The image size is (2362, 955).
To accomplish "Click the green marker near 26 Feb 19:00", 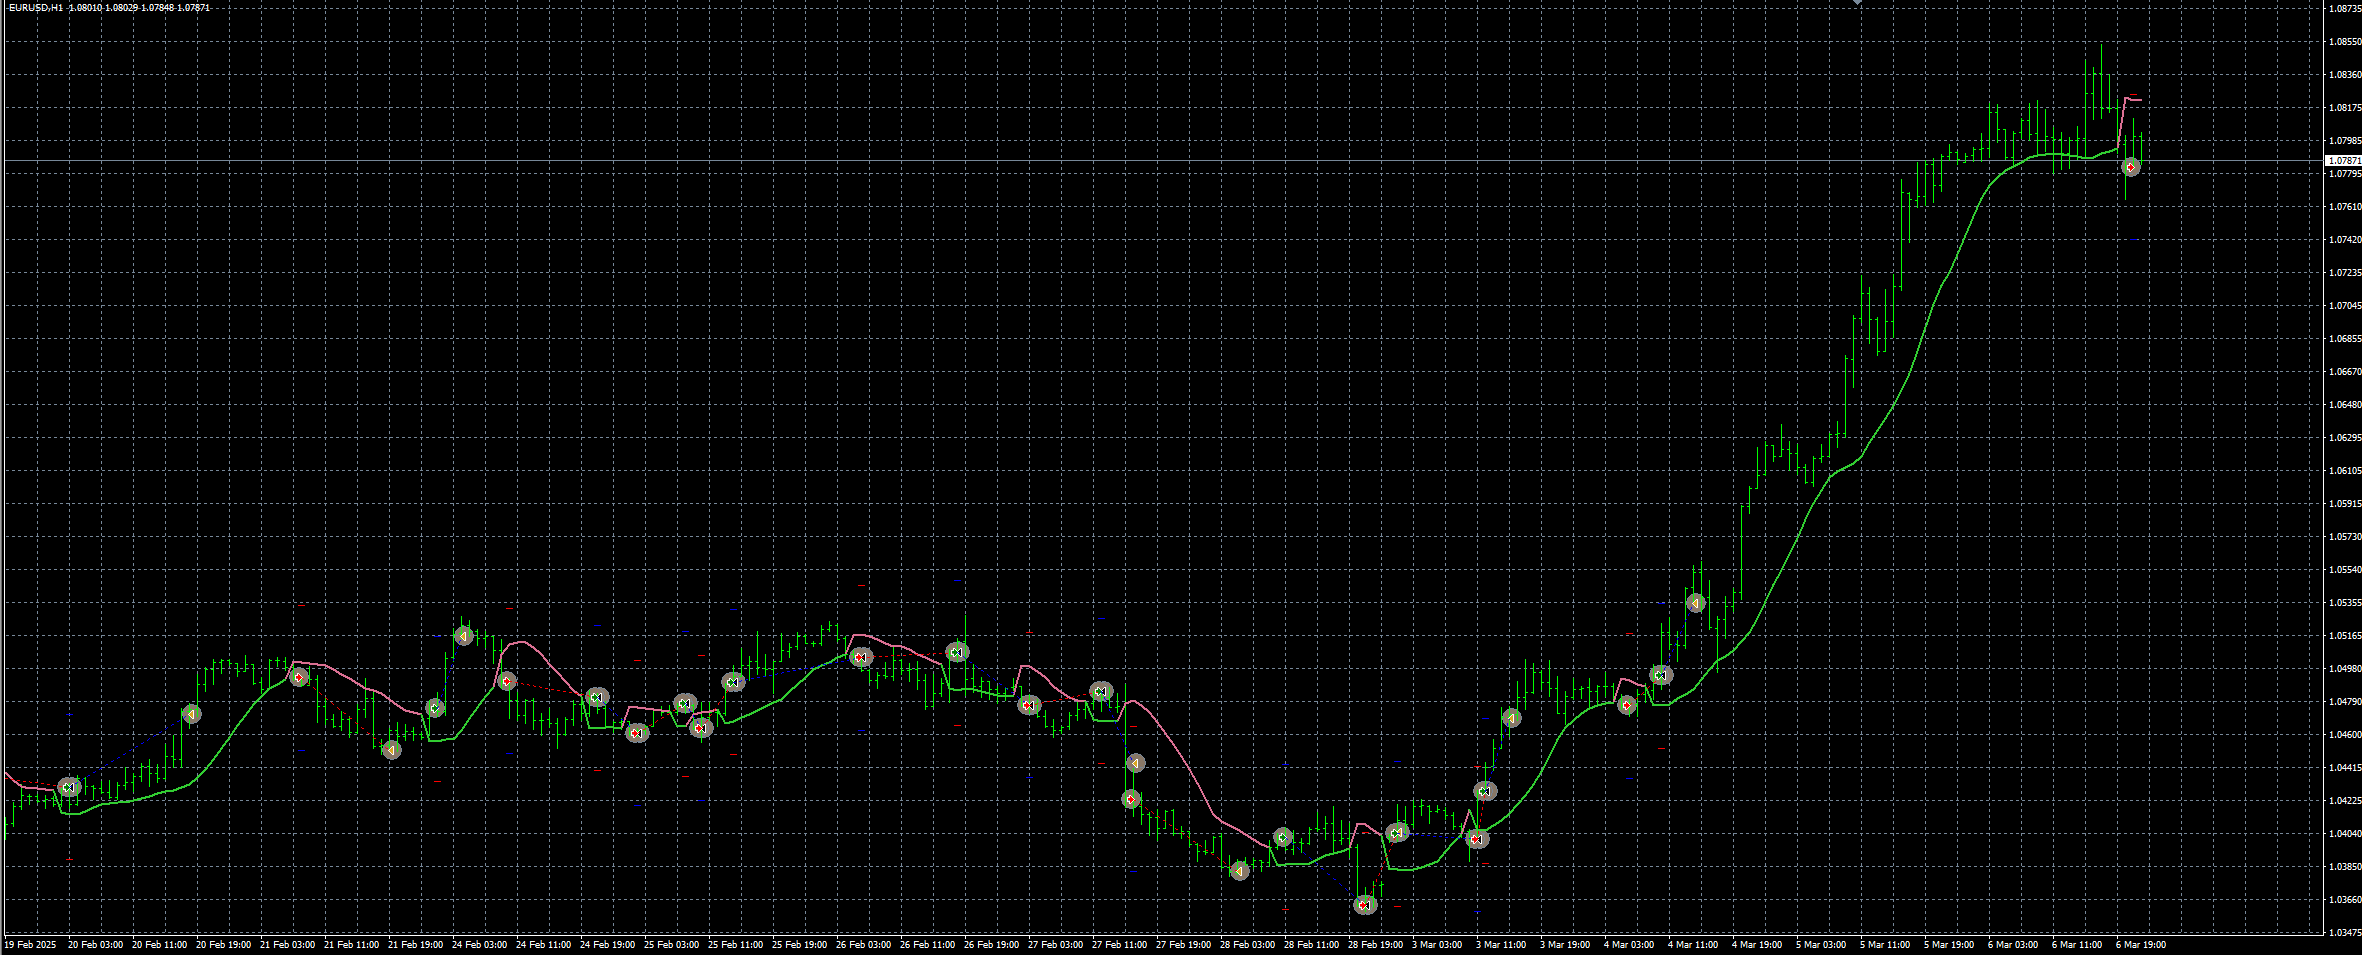I will tap(957, 652).
